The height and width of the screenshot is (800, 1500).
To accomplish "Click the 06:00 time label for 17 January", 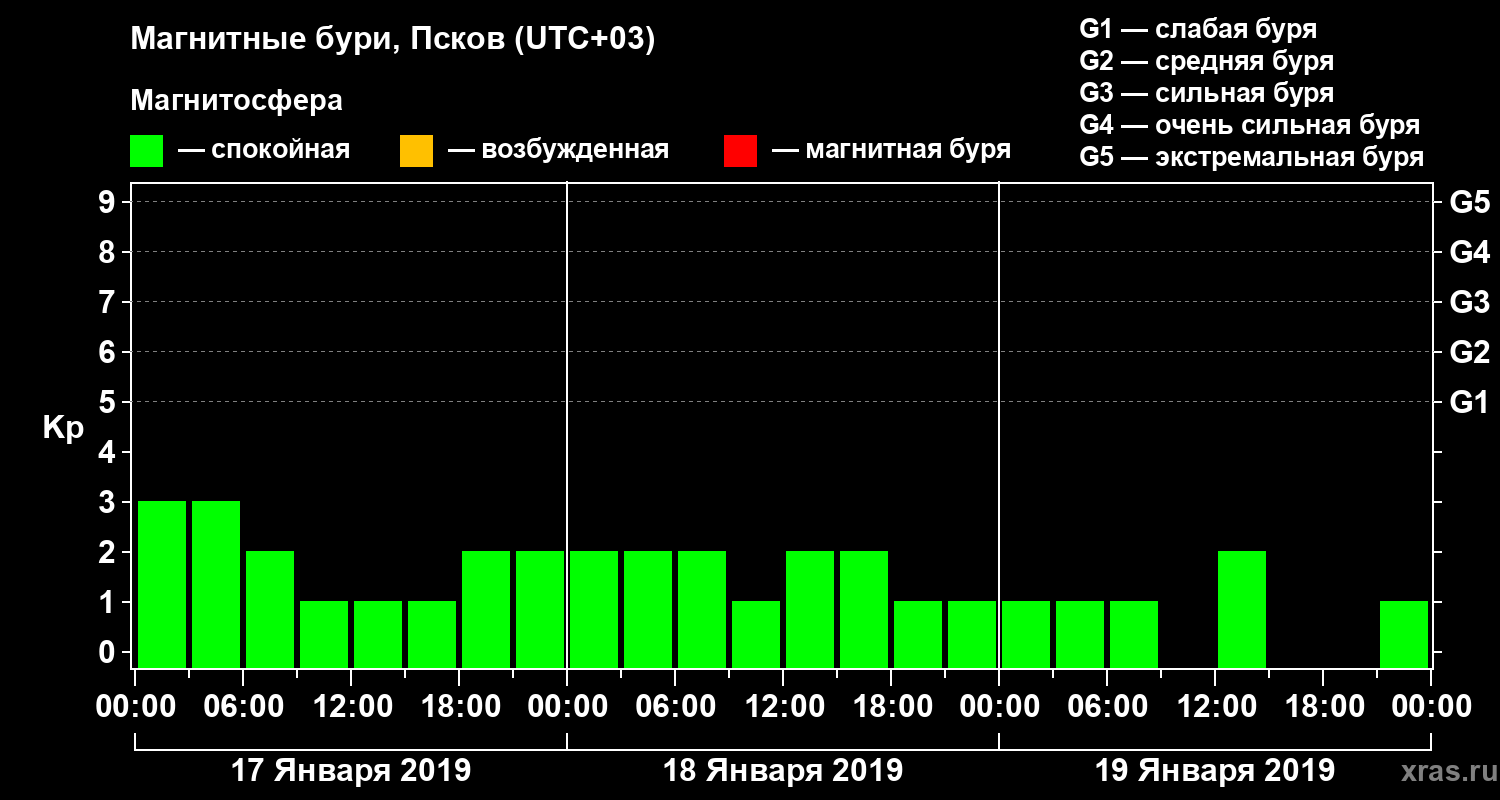I will point(244,707).
